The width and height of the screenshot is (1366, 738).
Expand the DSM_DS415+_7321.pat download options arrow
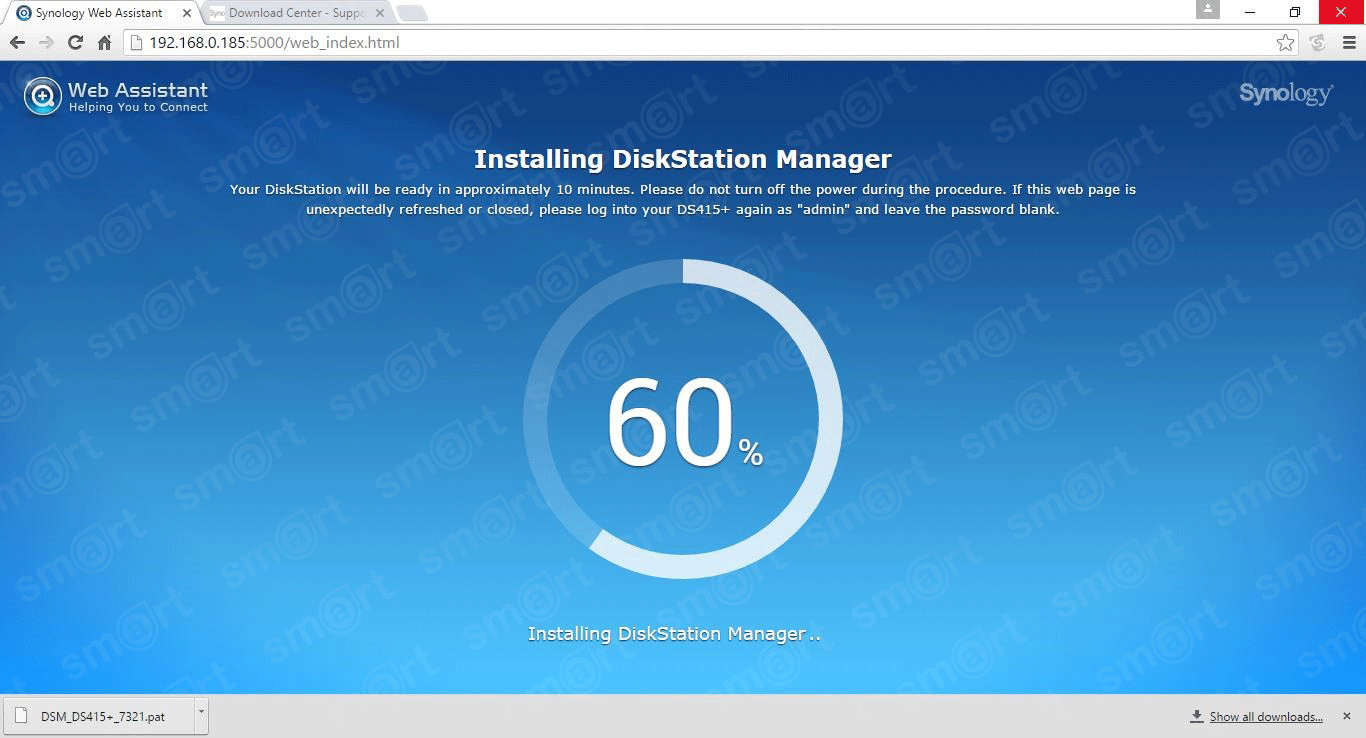201,716
